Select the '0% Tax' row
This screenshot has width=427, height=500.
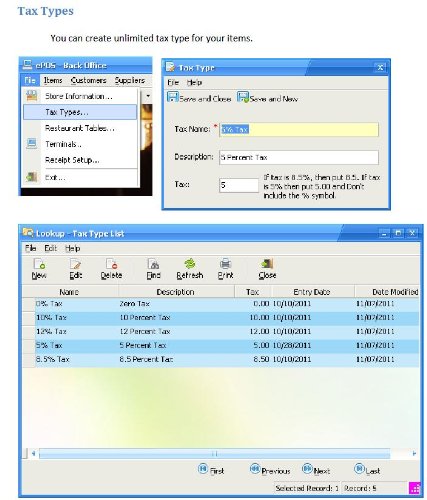(x=221, y=304)
